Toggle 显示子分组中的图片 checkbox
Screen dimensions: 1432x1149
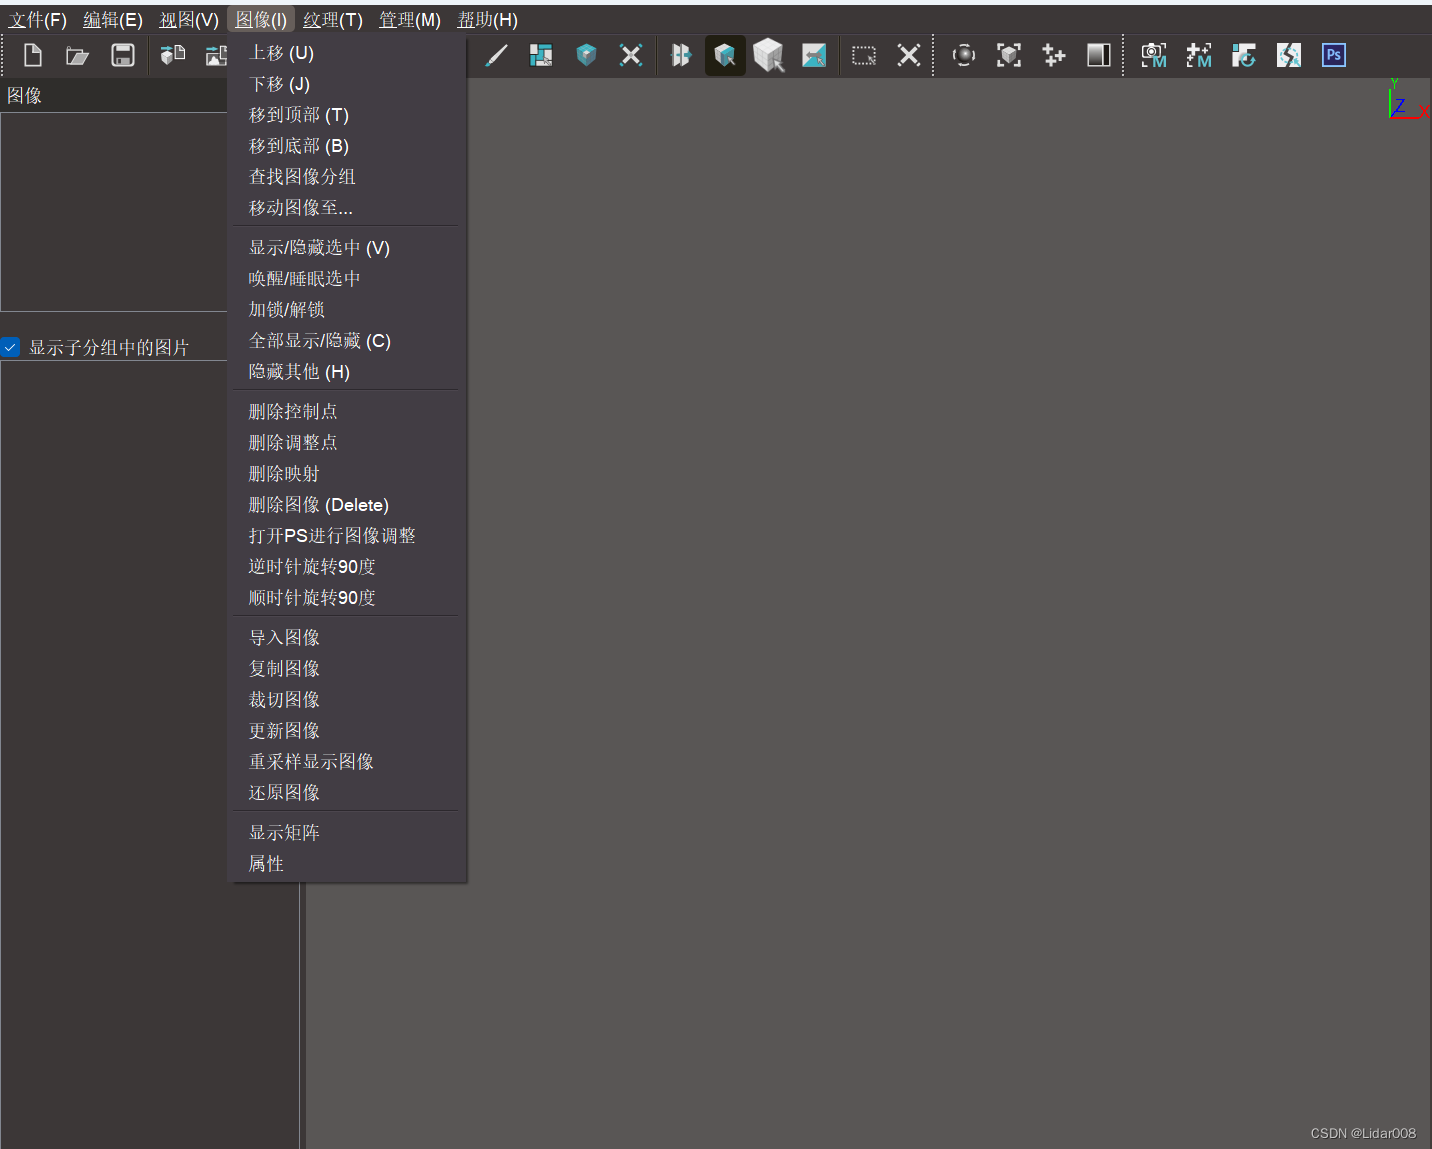pos(10,347)
